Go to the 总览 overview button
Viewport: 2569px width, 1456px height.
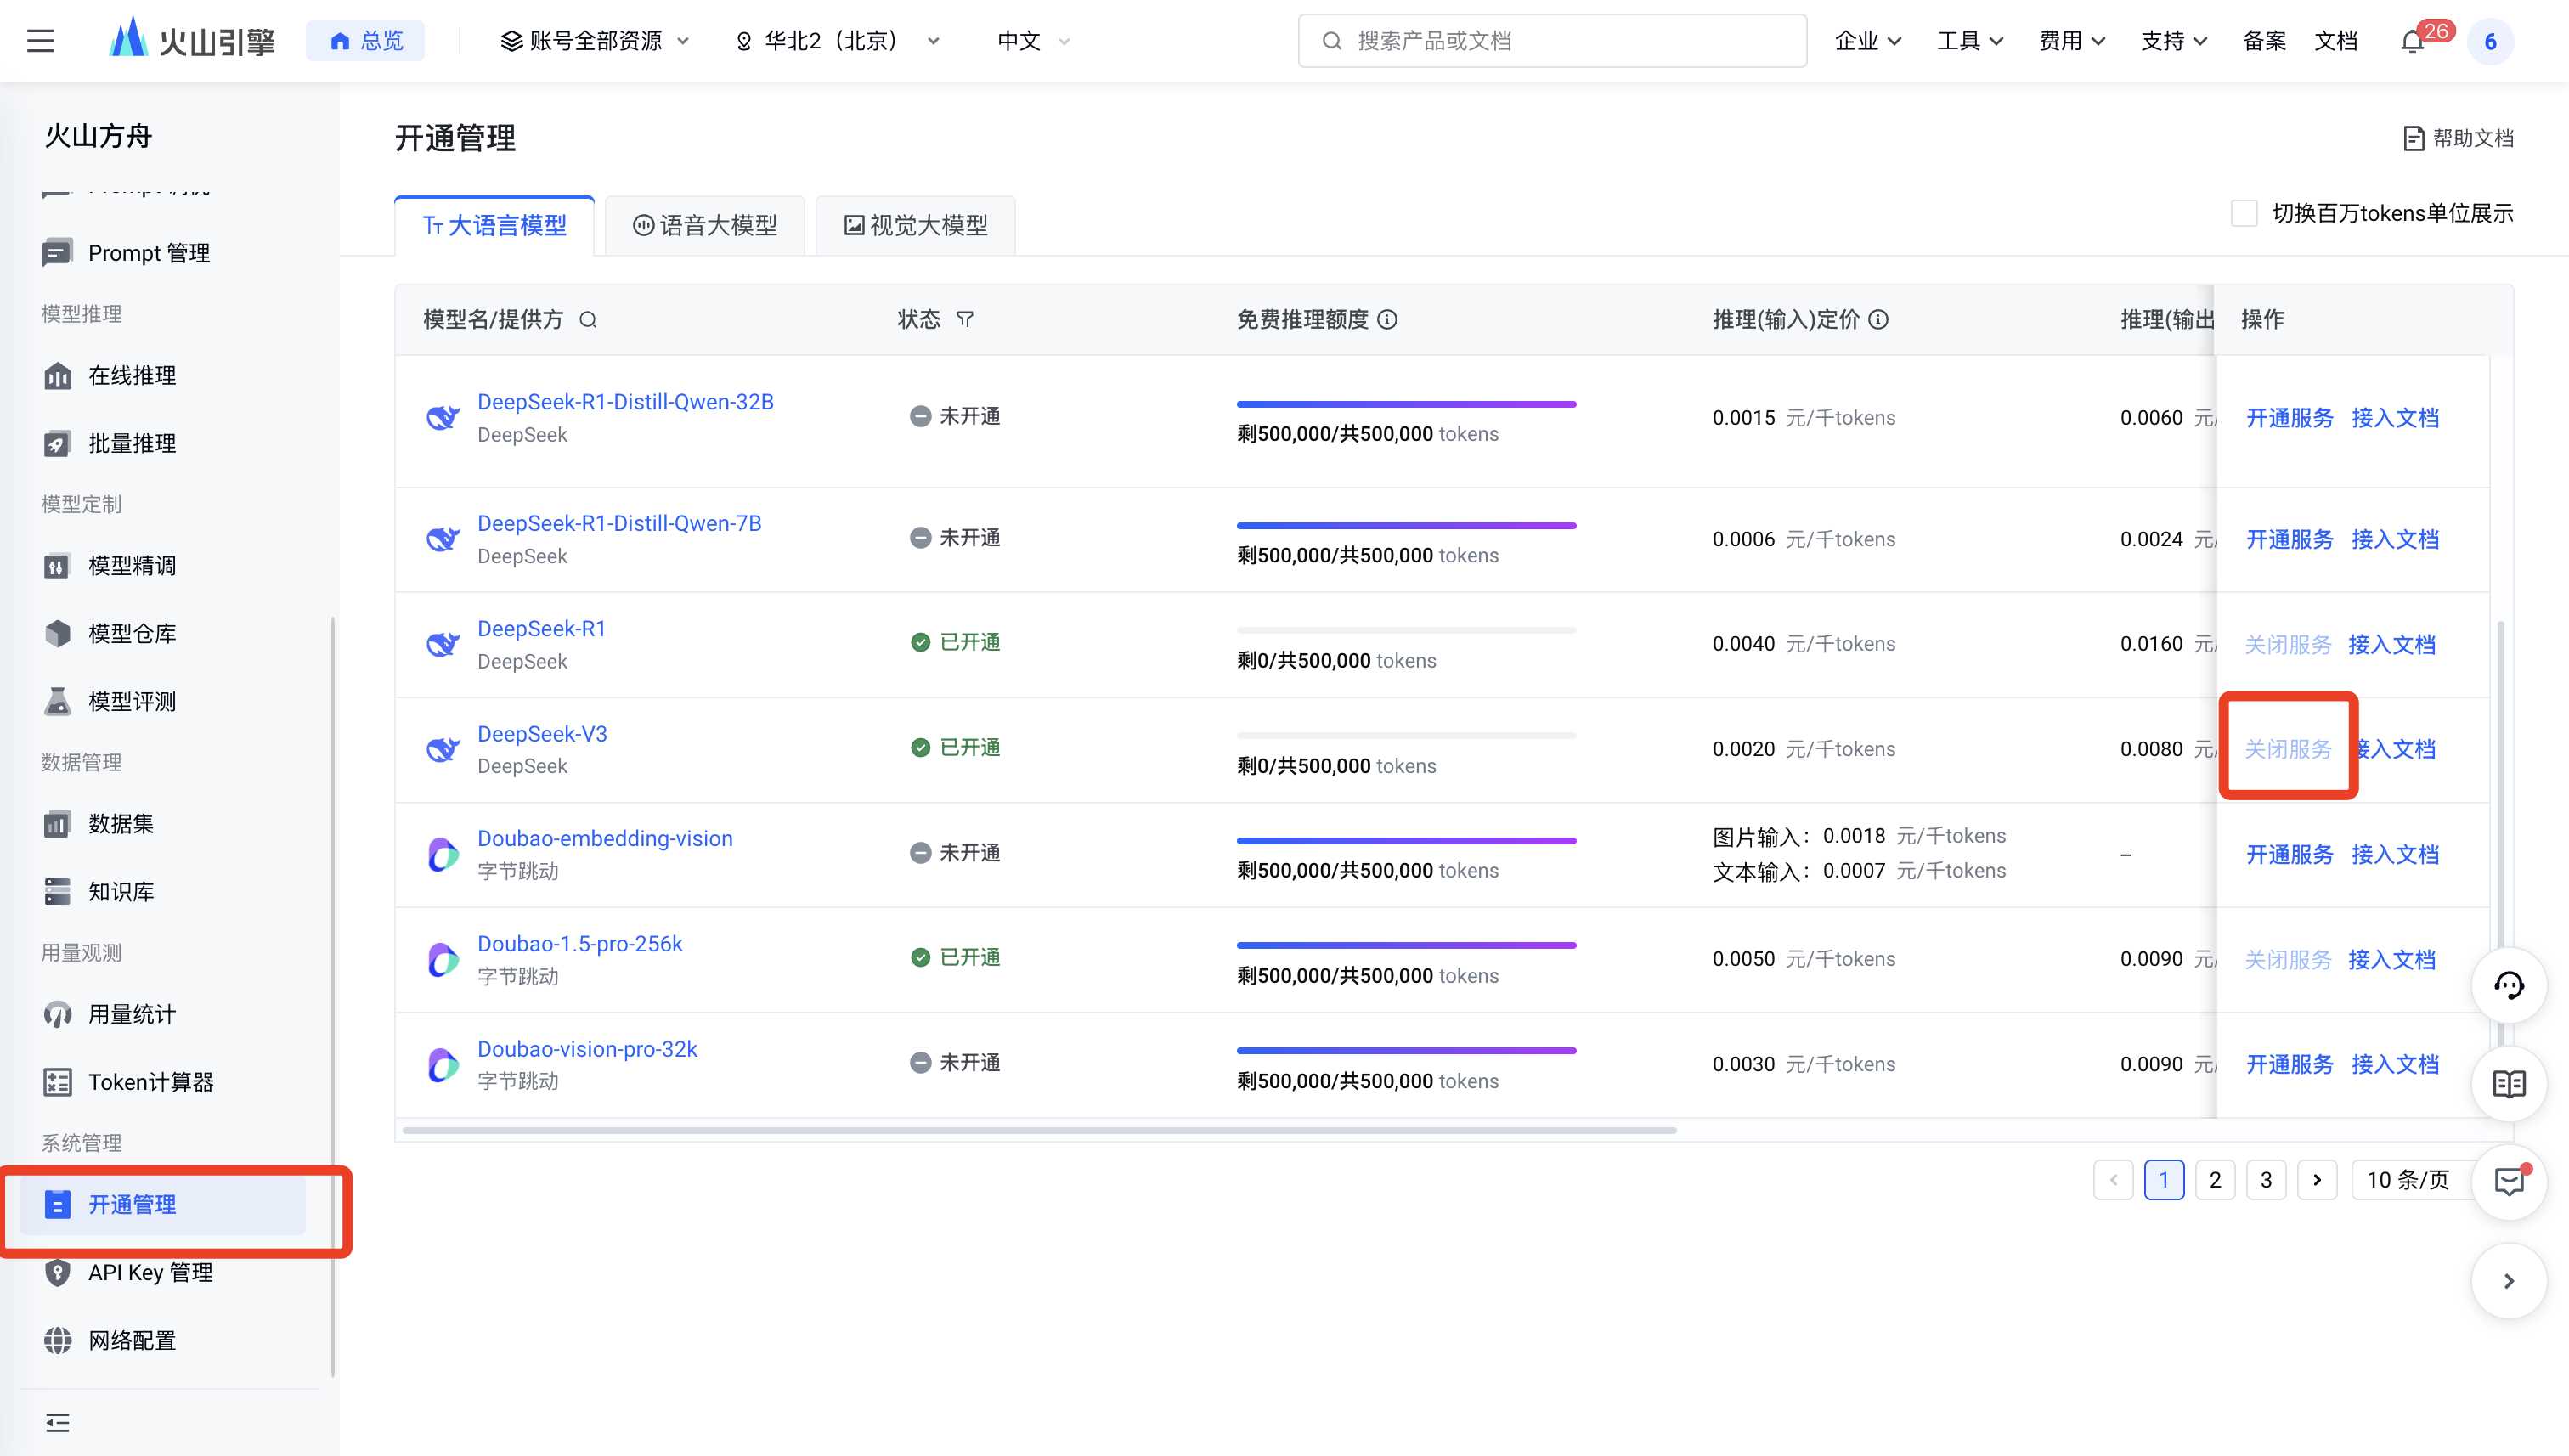[x=366, y=41]
